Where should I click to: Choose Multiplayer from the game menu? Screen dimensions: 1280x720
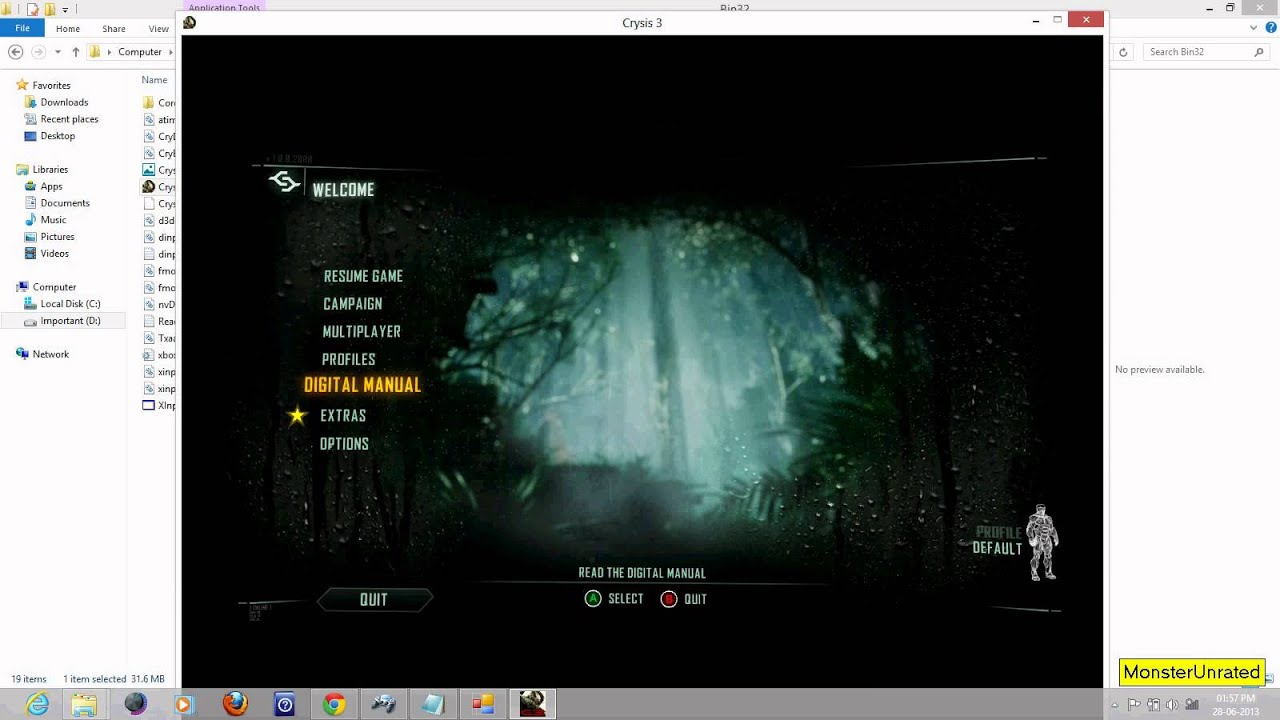361,332
